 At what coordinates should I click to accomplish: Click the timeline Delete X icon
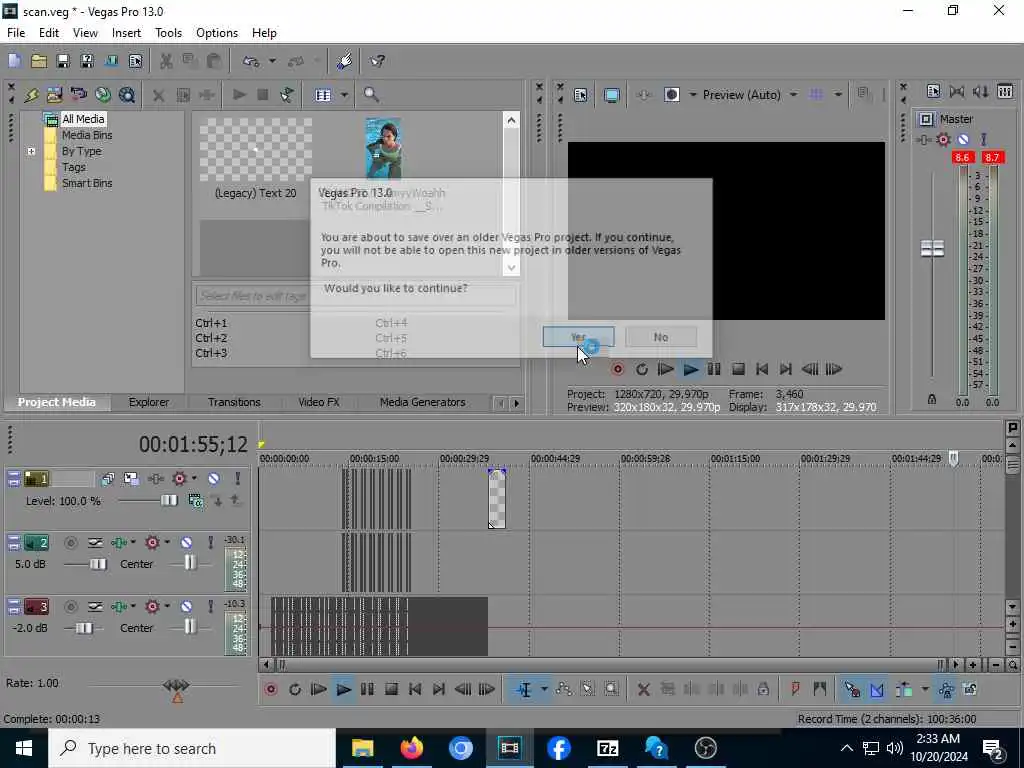click(x=643, y=690)
